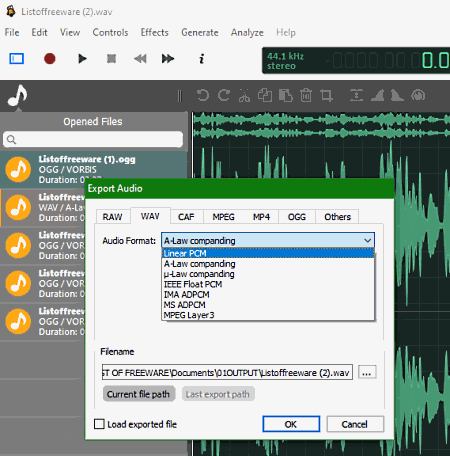This screenshot has width=450, height=456.
Task: Confirm export with OK
Action: tap(291, 424)
